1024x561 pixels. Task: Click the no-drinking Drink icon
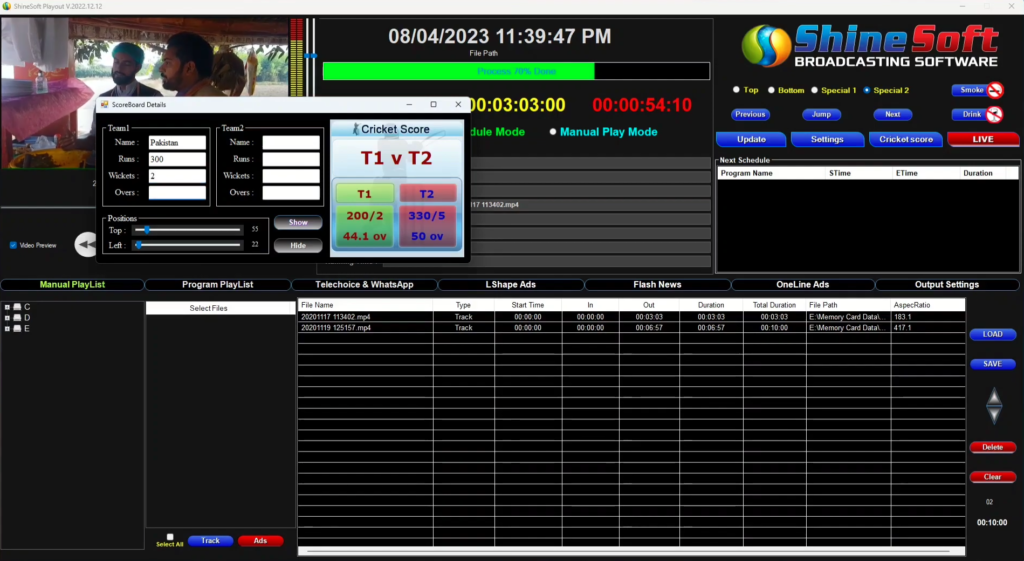(x=995, y=115)
